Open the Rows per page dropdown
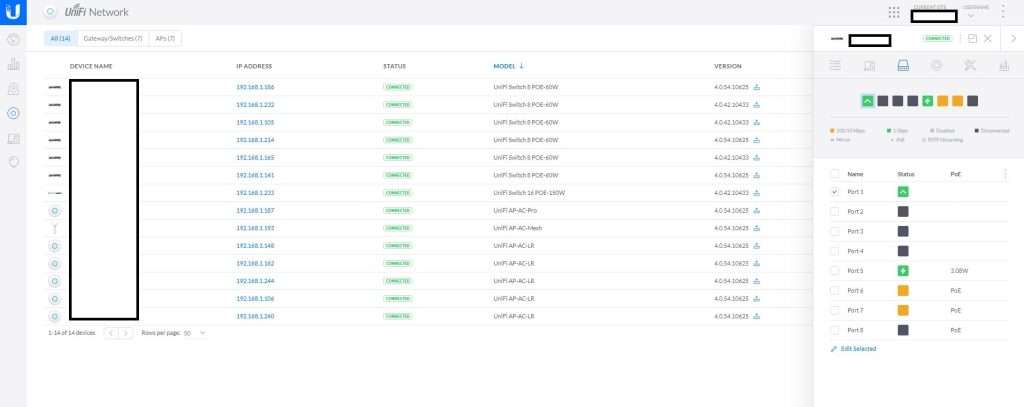Viewport: 1024px width, 407px height. click(x=194, y=333)
